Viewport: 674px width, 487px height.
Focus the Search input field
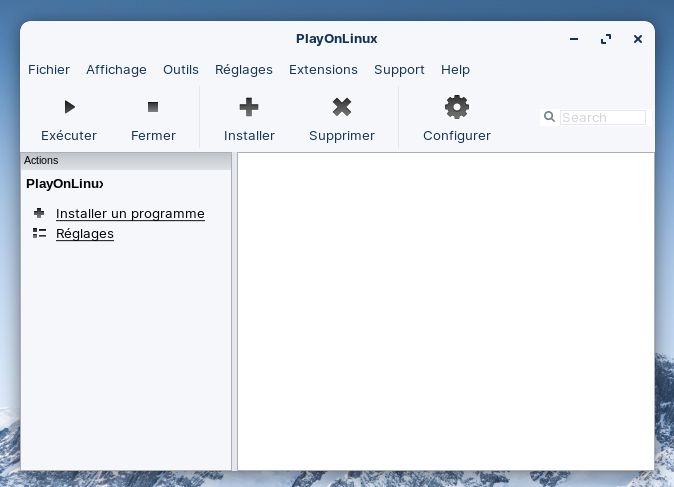[x=603, y=117]
